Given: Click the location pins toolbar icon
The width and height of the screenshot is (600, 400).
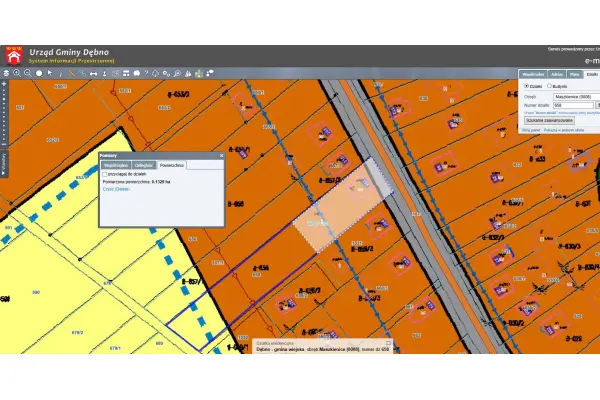Looking at the screenshot, I should pyautogui.click(x=166, y=73).
